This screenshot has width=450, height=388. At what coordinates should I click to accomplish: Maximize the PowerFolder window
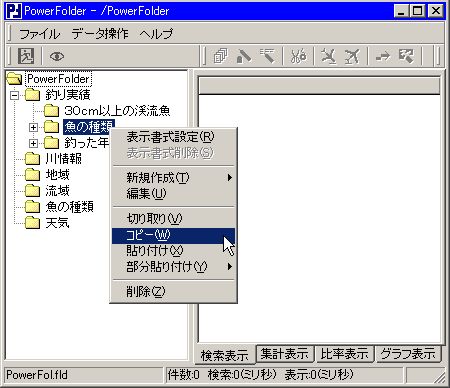(417, 11)
